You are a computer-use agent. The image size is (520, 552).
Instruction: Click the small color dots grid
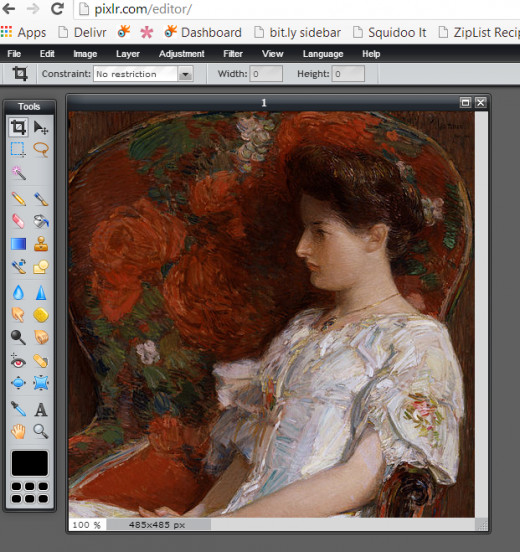coord(30,492)
